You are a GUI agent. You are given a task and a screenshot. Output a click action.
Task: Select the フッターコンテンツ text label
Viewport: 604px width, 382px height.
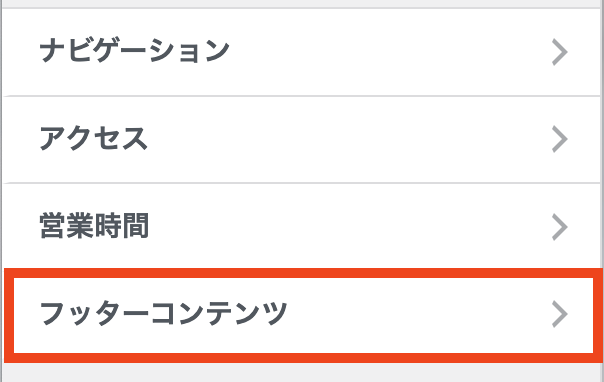pos(163,313)
